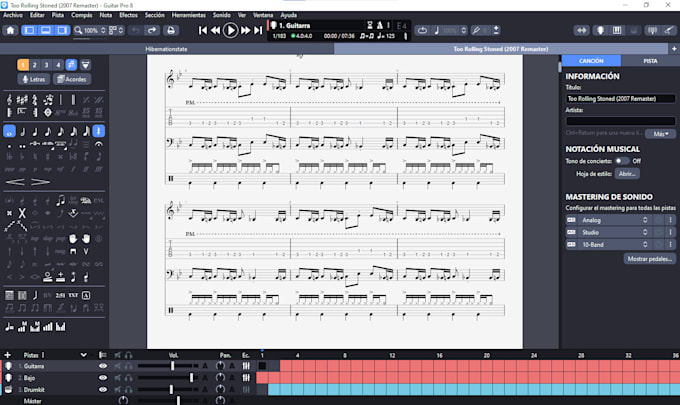Click the Guitarra track instrument icon

point(8,366)
